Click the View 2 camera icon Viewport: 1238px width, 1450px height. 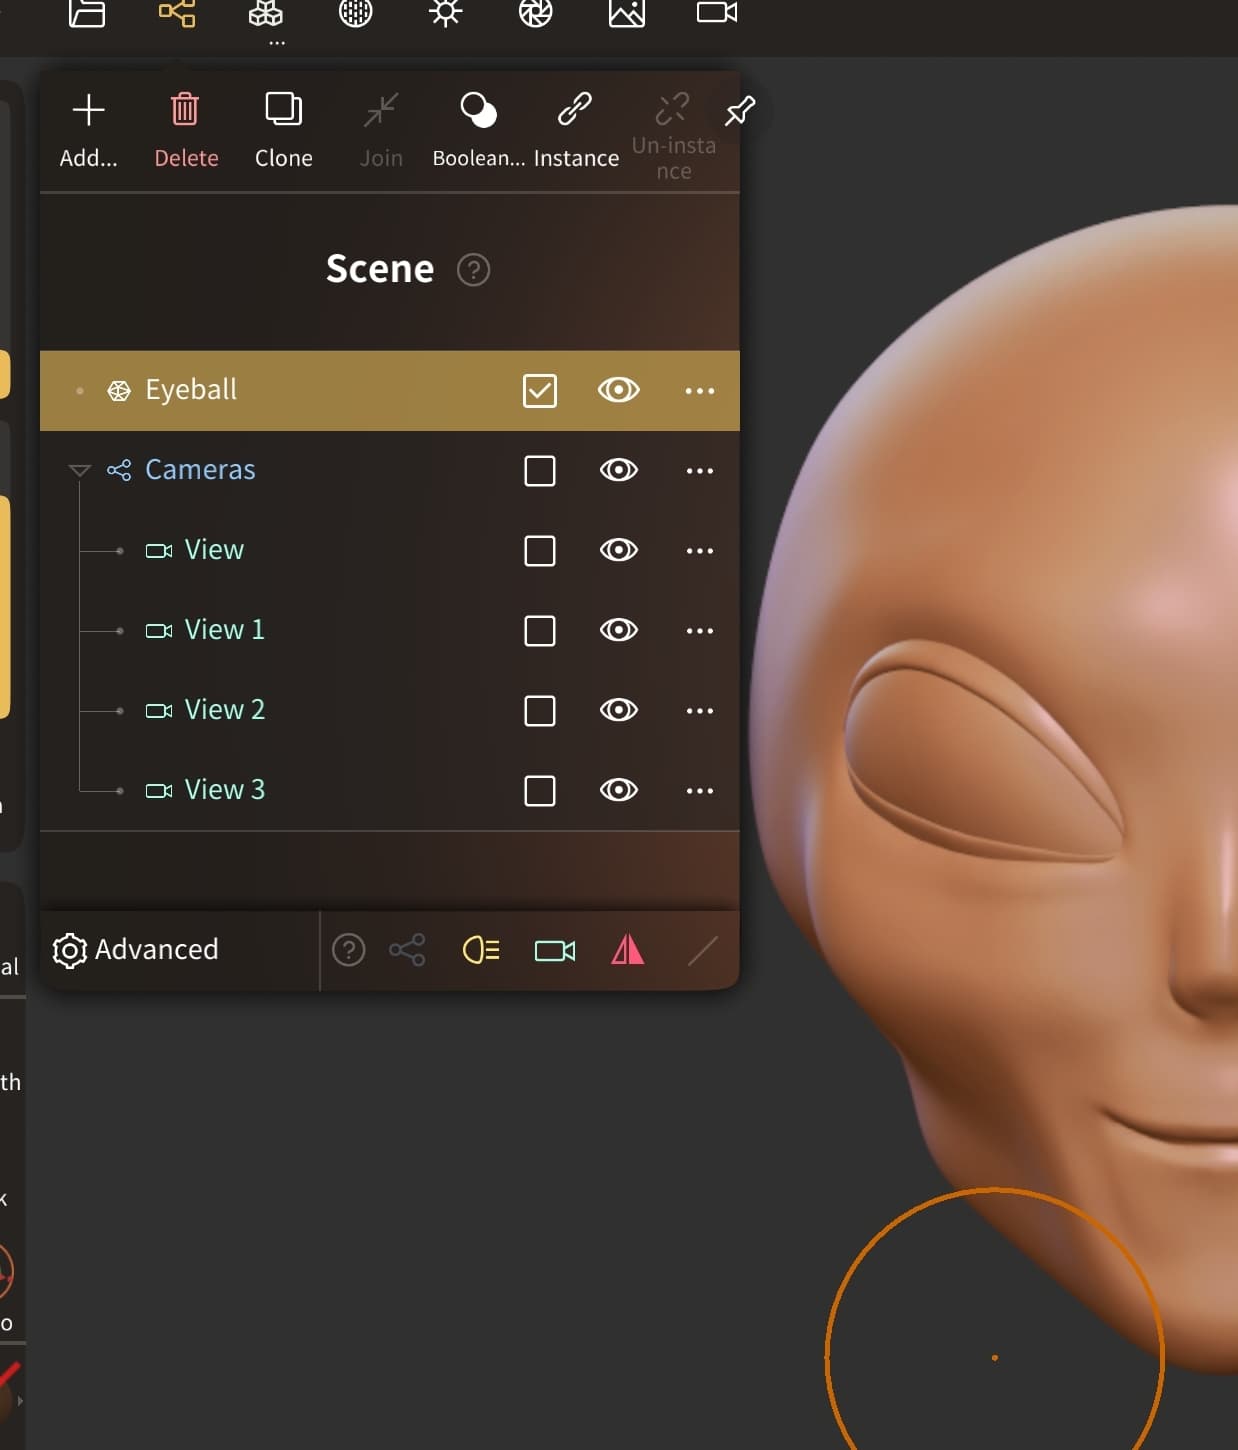[x=159, y=711]
